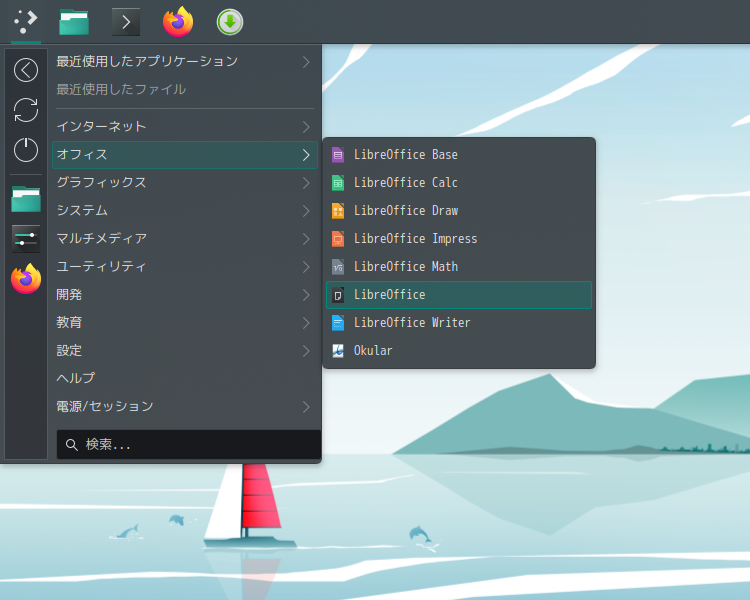Click the LibreOffice Impress icon
Screen dimensions: 750x600
click(x=338, y=238)
